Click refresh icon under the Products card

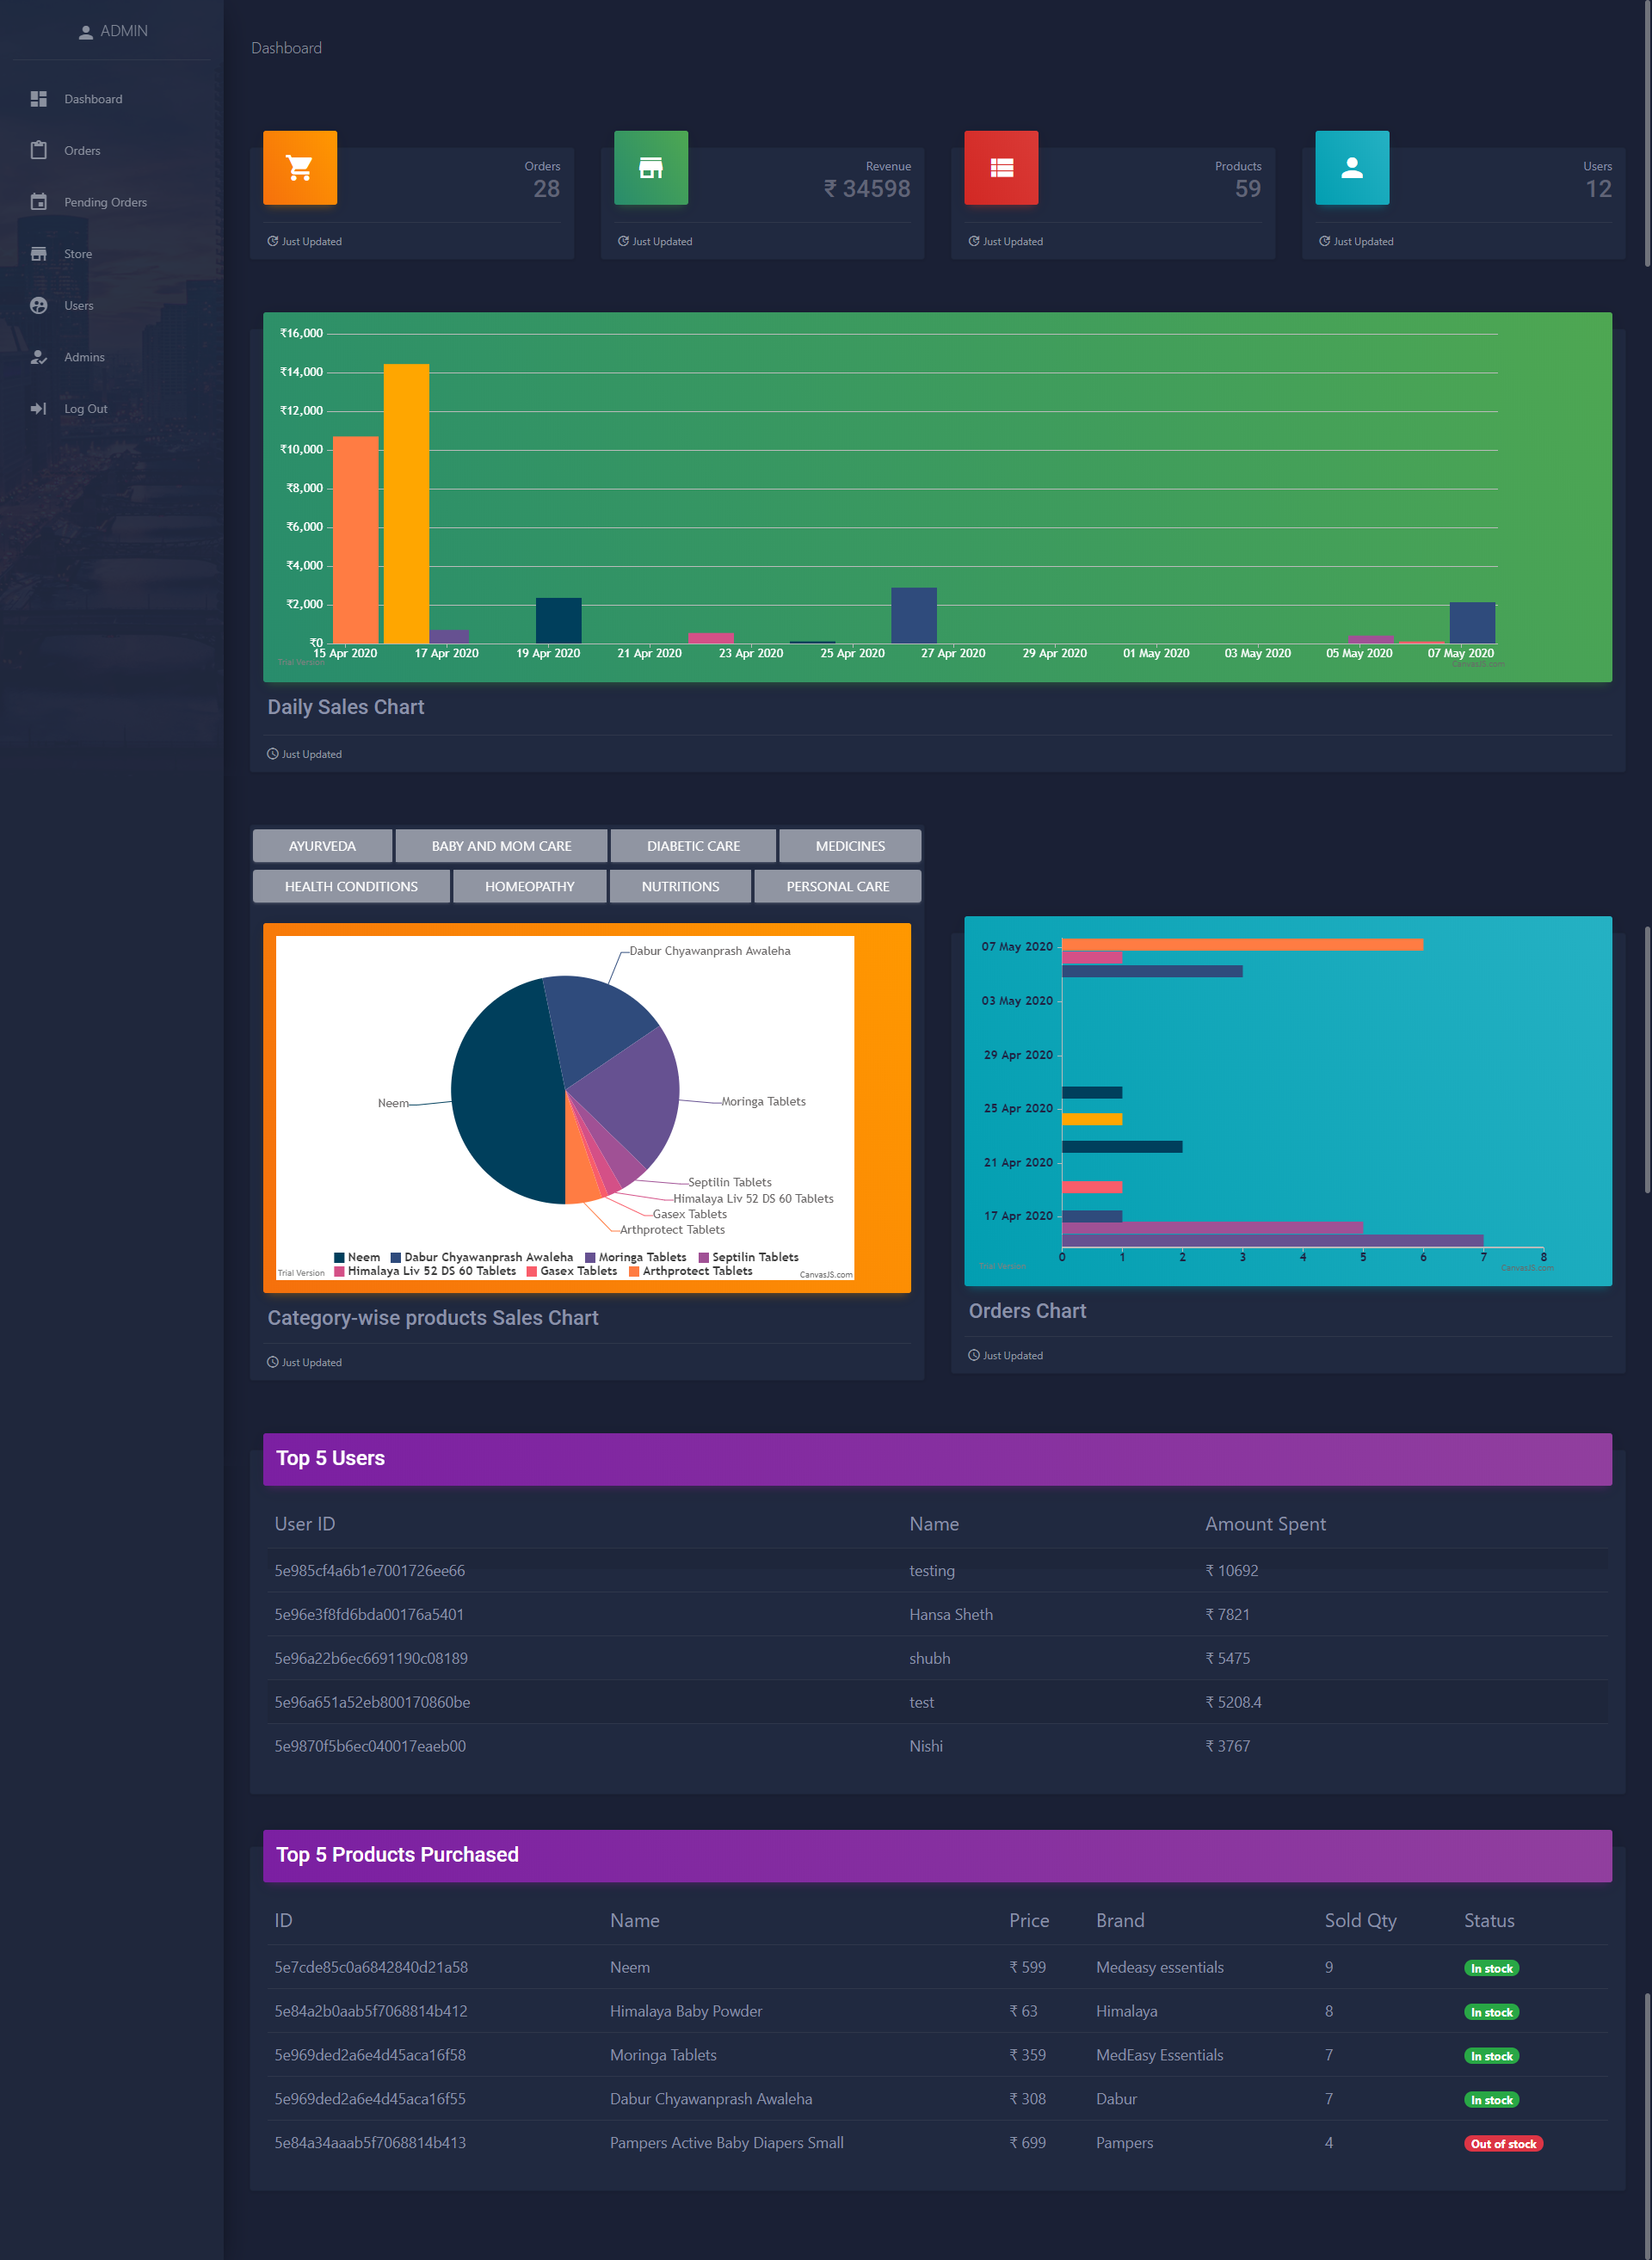(974, 241)
